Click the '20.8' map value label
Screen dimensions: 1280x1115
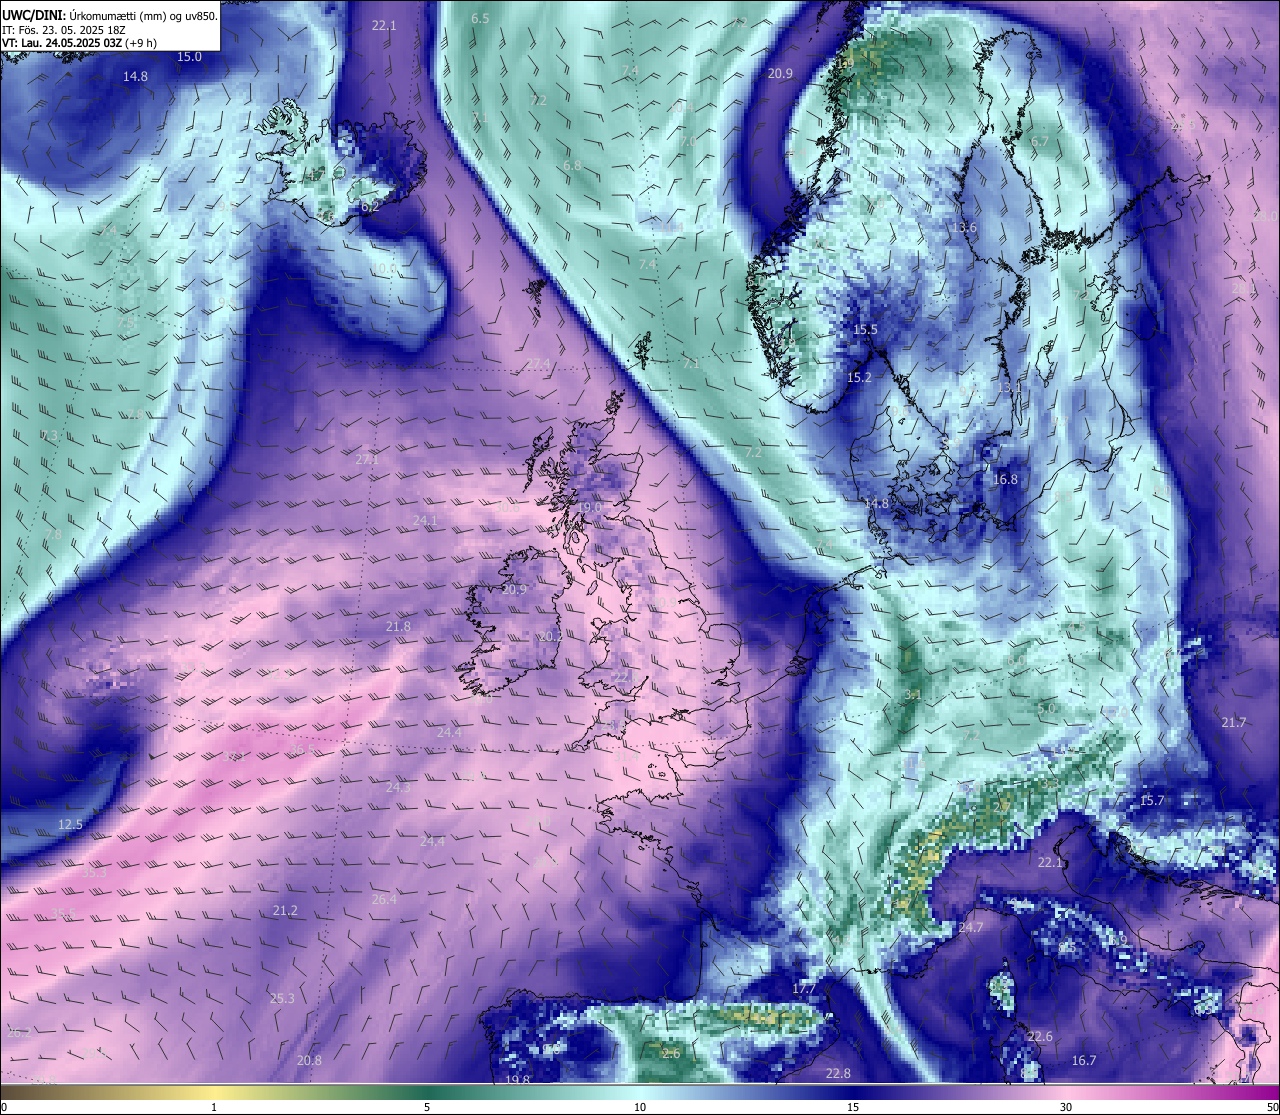tap(310, 1061)
